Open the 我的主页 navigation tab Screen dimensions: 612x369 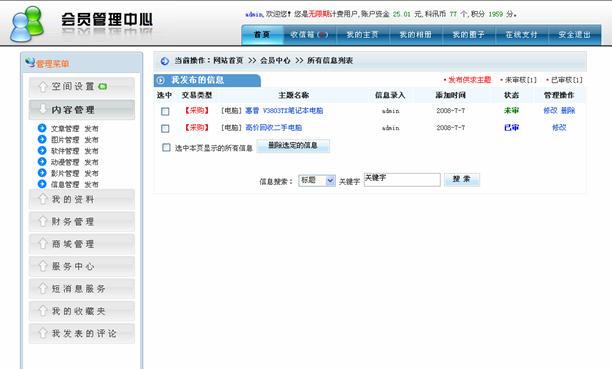click(362, 35)
